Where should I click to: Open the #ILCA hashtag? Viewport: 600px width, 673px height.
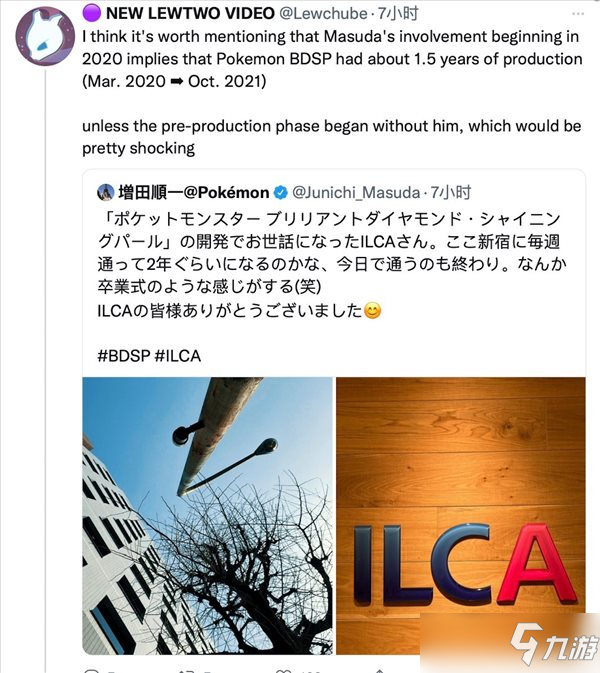(178, 356)
